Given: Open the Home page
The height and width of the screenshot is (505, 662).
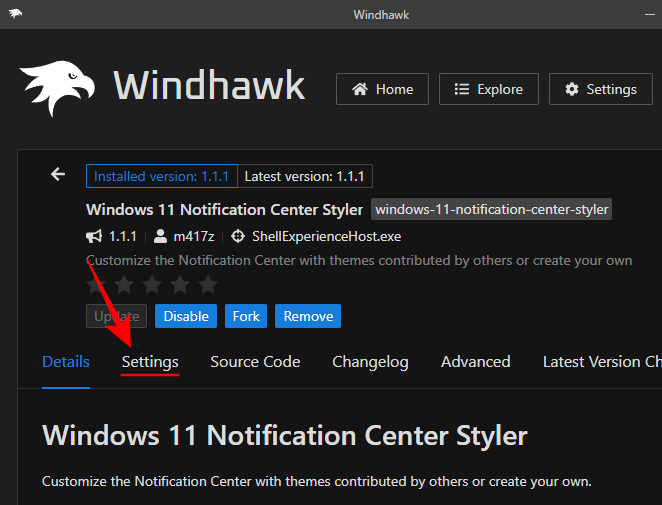Looking at the screenshot, I should coord(382,89).
